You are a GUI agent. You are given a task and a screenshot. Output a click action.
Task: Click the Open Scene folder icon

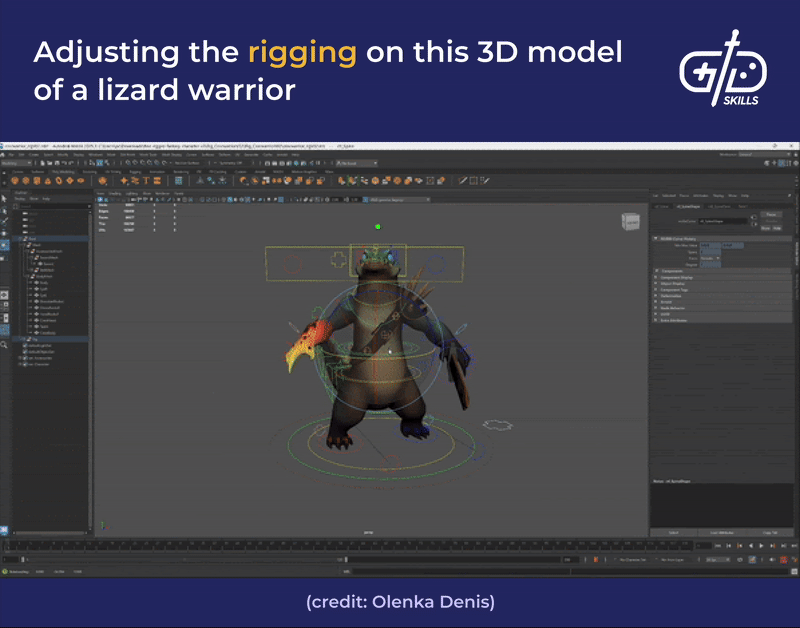pyautogui.click(x=50, y=163)
